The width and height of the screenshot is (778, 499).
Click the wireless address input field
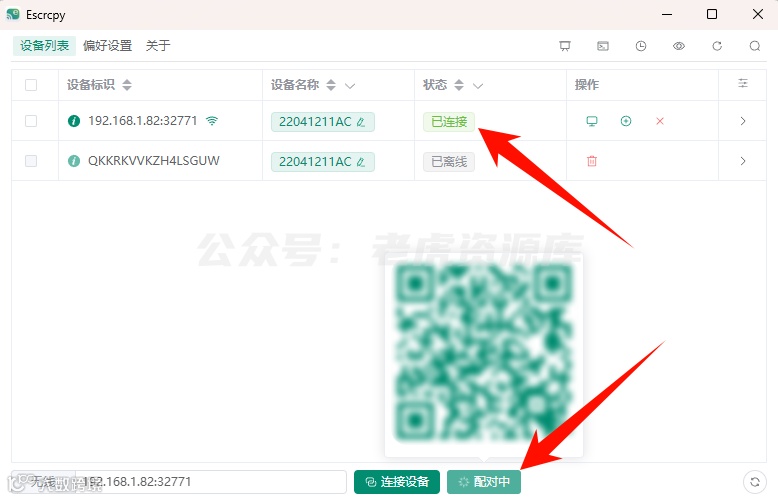tap(211, 482)
